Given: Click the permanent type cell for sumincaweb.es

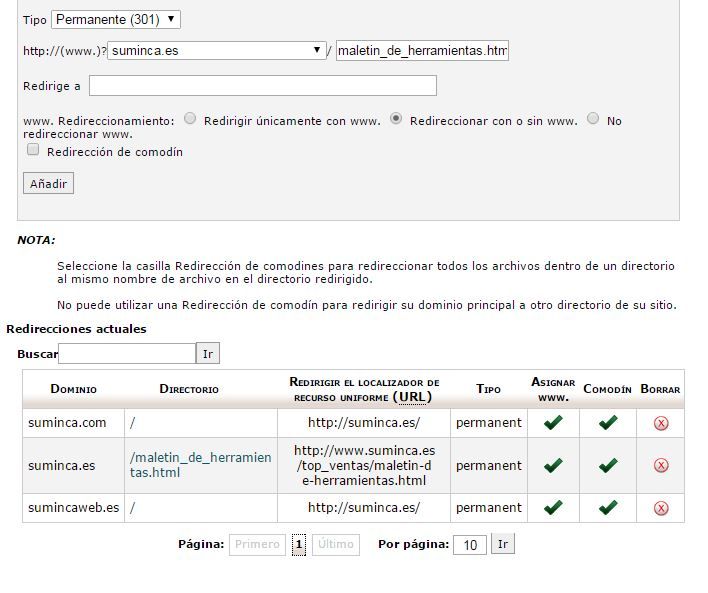Looking at the screenshot, I should click(489, 508).
